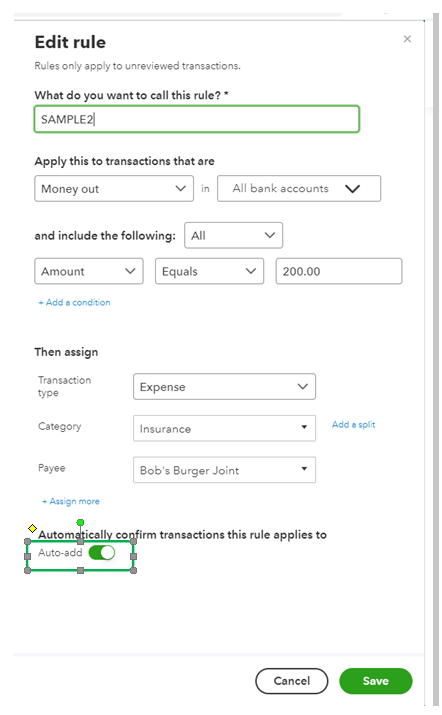Click the Cancel button
Image resolution: width=442 pixels, height=715 pixels.
(x=291, y=681)
